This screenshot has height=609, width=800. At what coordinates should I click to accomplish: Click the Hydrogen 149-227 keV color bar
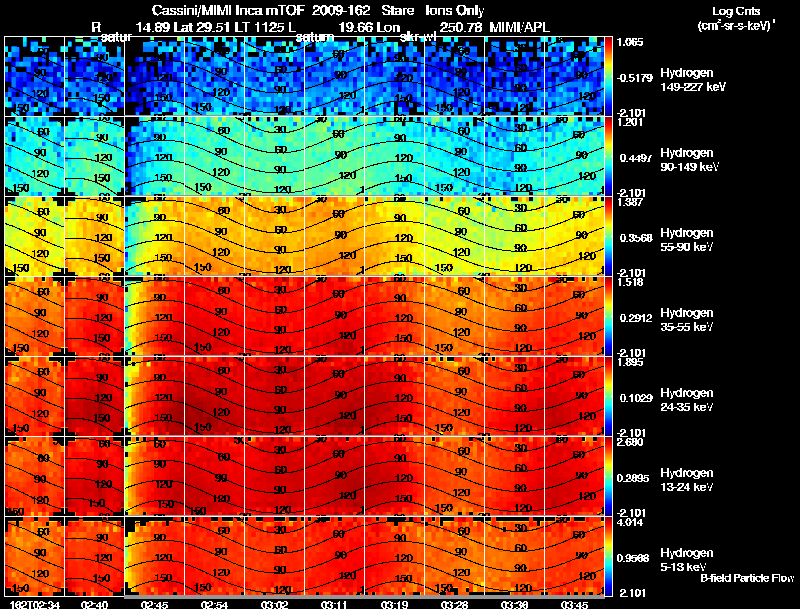(608, 76)
